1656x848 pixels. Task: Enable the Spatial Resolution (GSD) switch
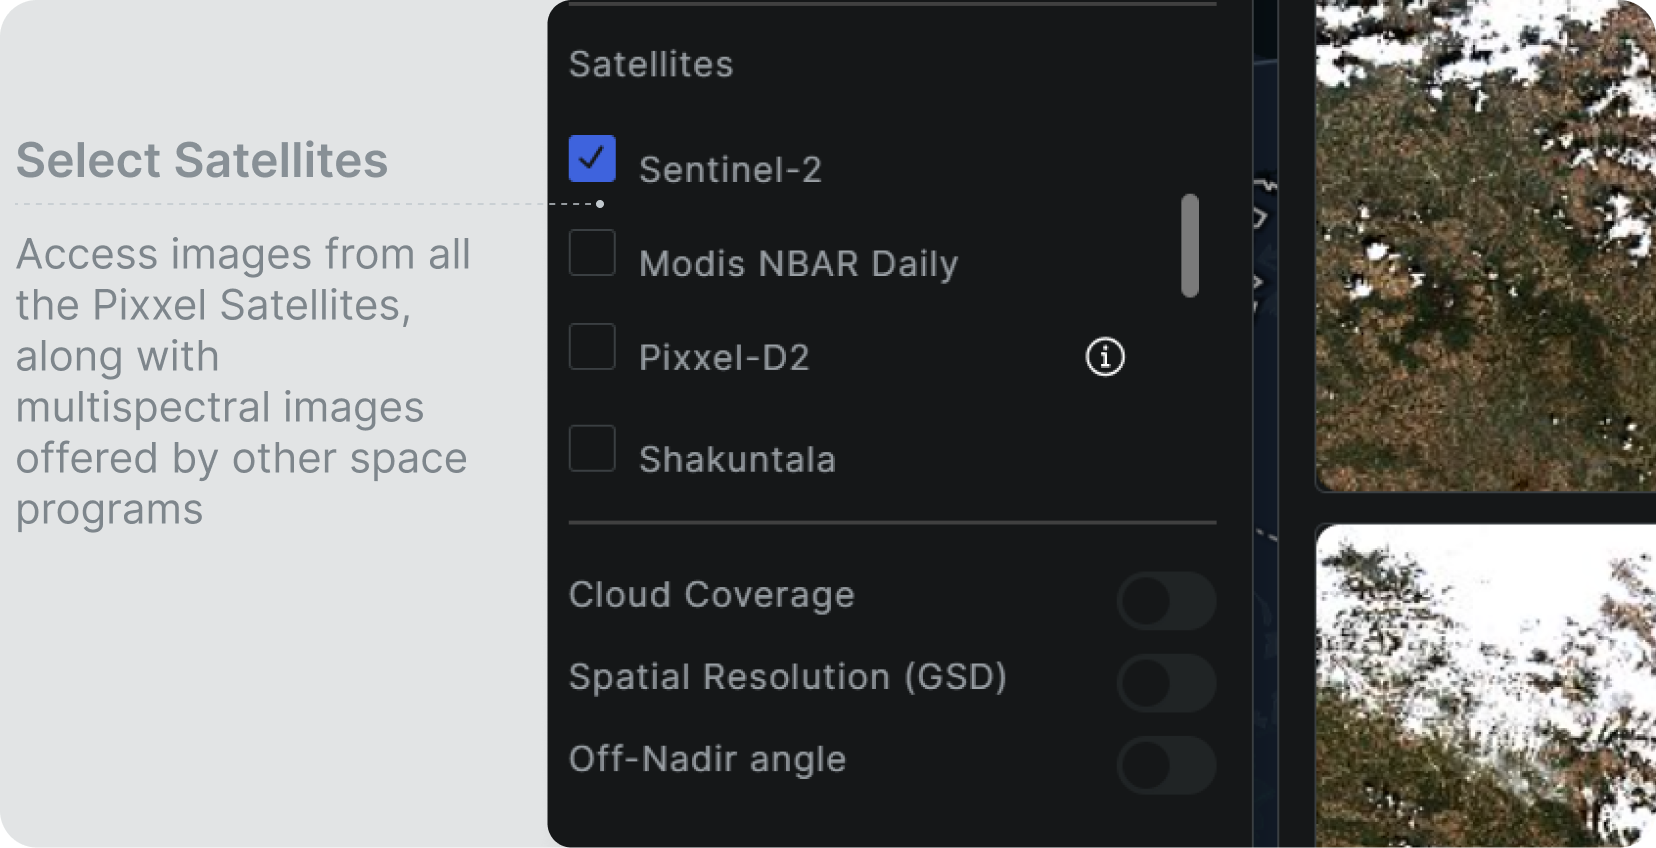[1166, 683]
